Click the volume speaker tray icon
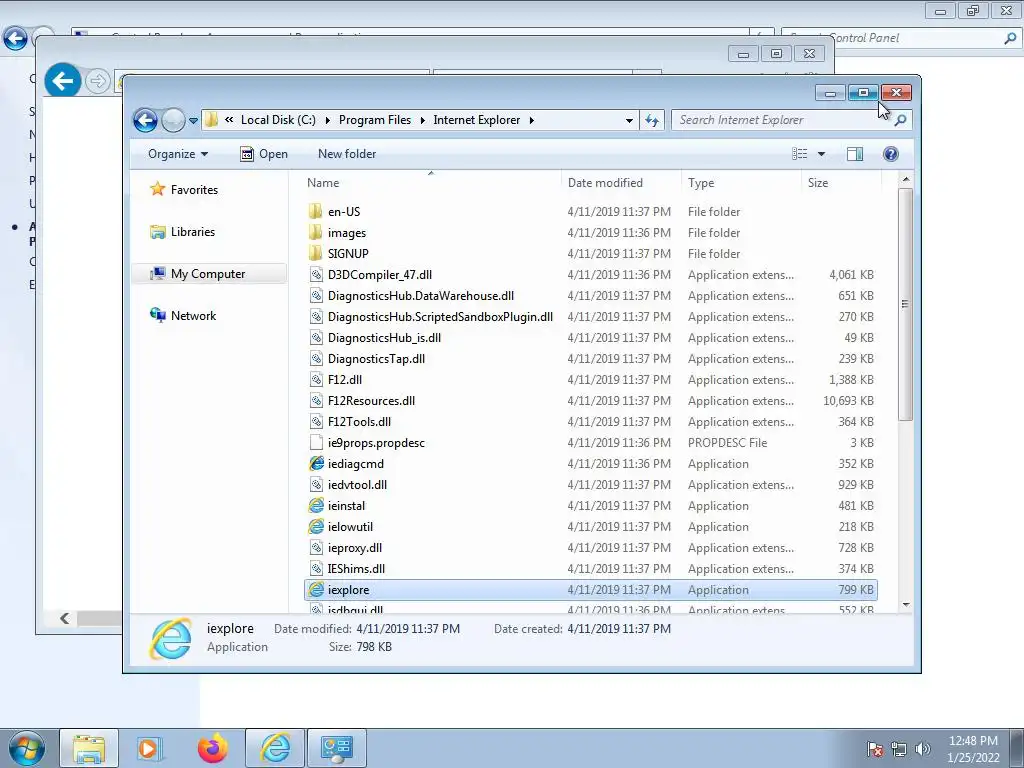This screenshot has height=768, width=1024. click(x=922, y=749)
